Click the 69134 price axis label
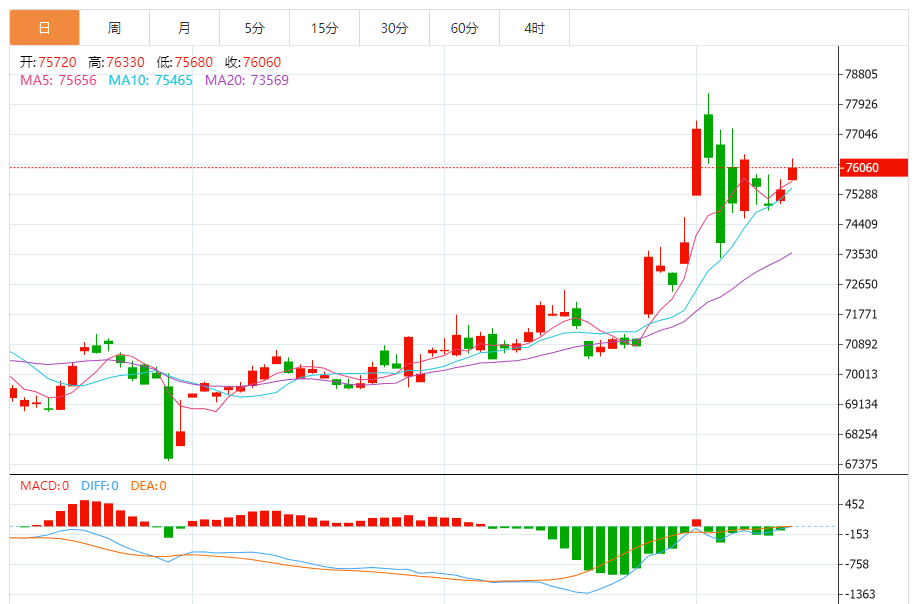The height and width of the screenshot is (604, 915). tap(861, 404)
